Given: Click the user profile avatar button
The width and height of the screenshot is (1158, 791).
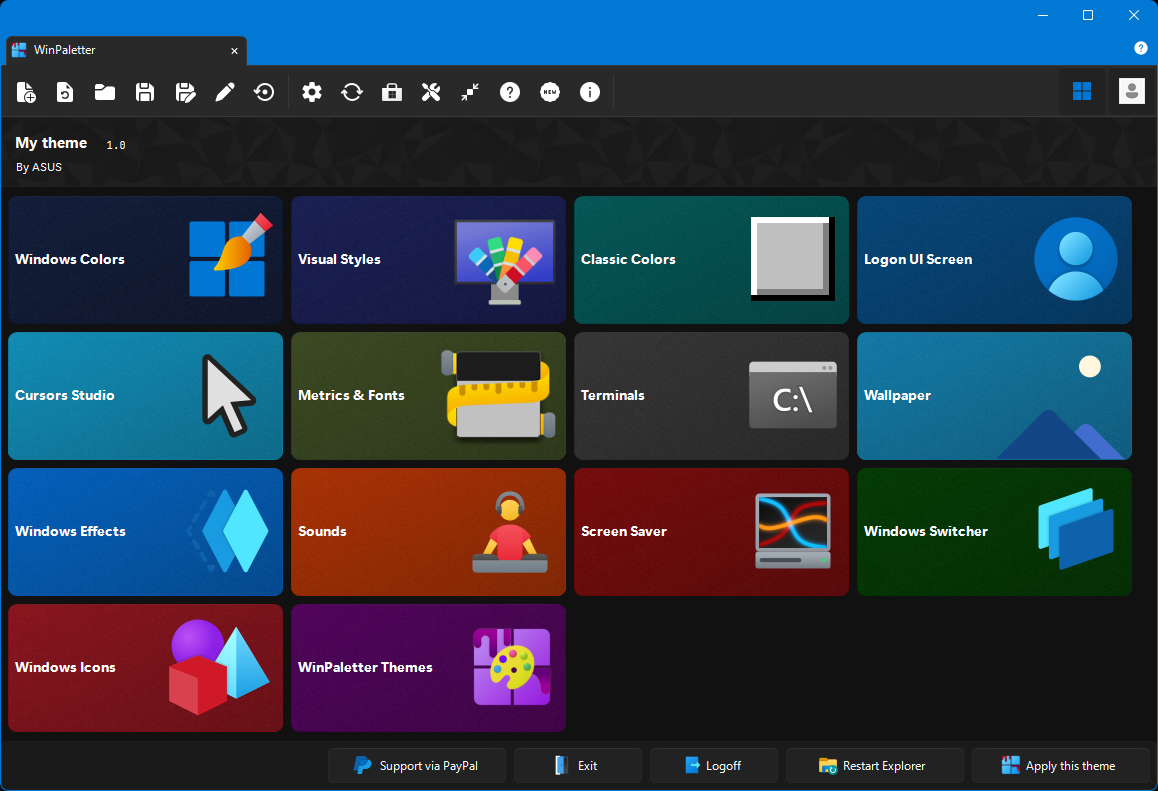Looking at the screenshot, I should click(x=1131, y=92).
